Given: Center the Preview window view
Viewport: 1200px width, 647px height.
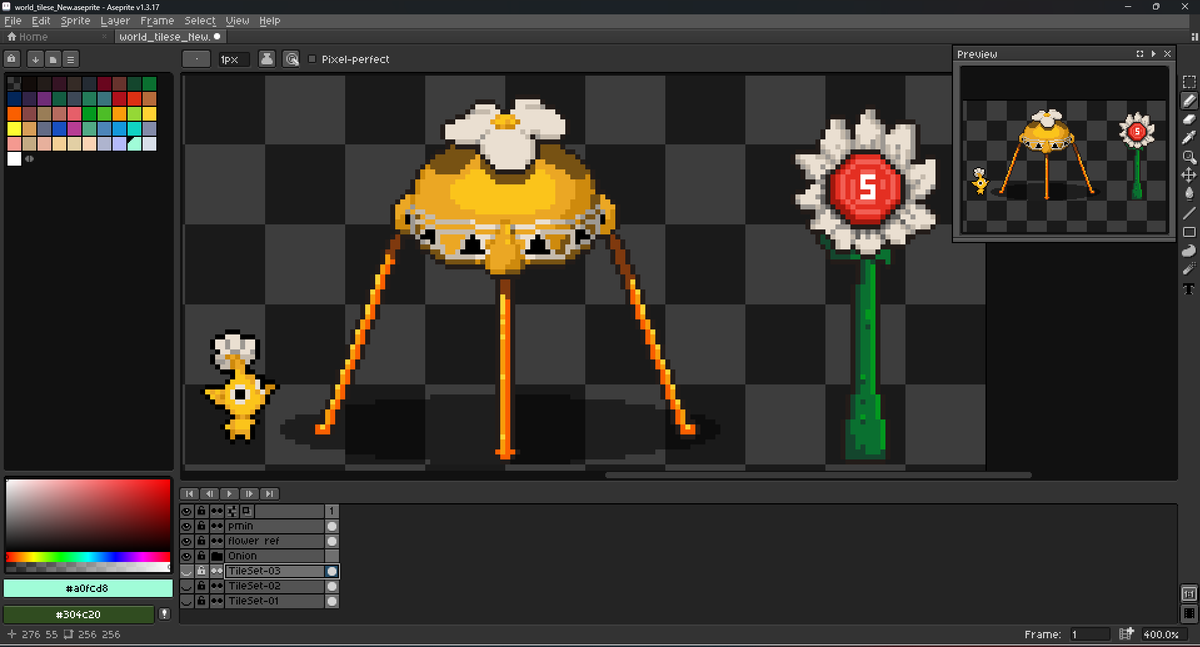Looking at the screenshot, I should pyautogui.click(x=1140, y=54).
